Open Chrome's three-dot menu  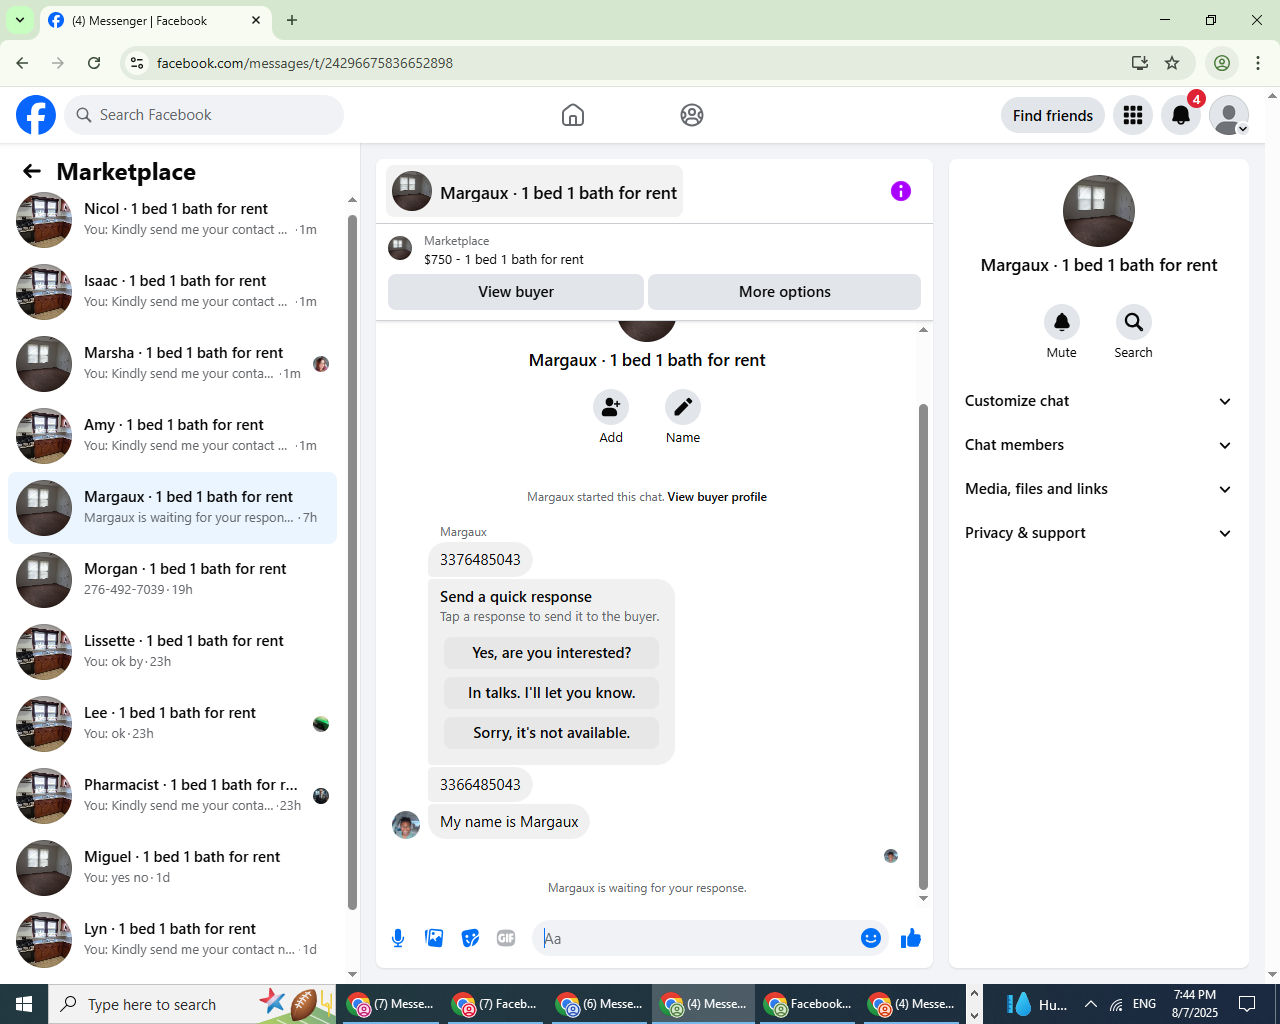(x=1258, y=63)
